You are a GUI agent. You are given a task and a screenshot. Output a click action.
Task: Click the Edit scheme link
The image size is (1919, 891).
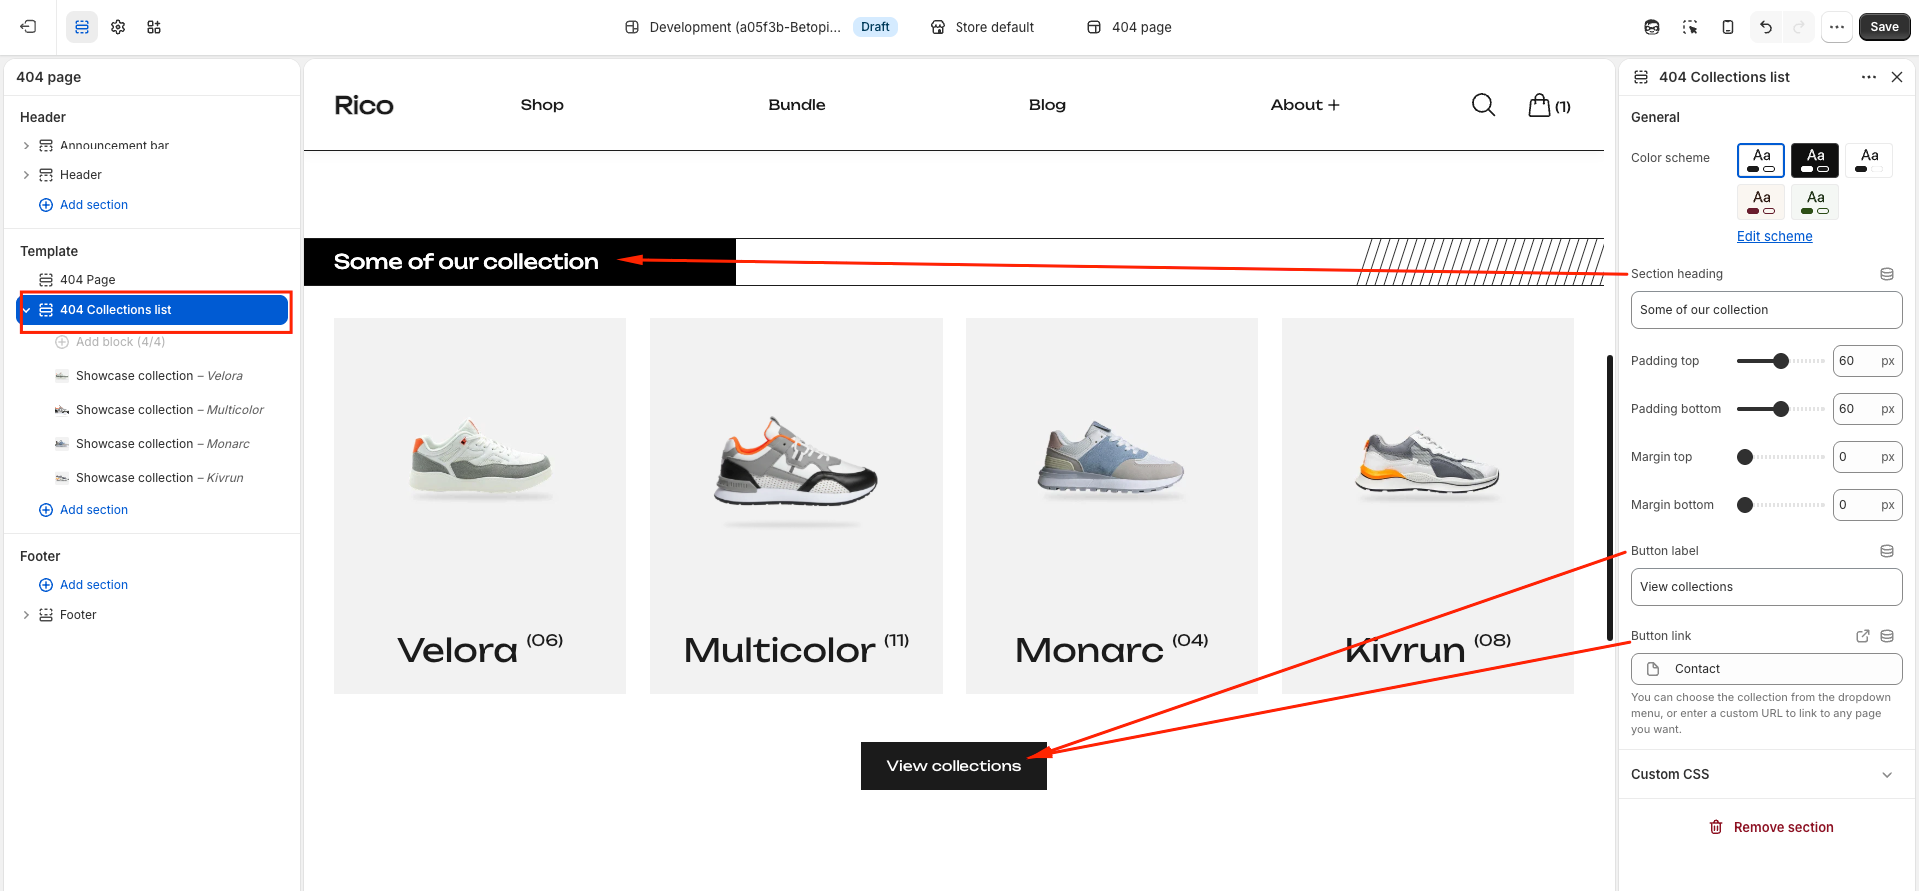[x=1774, y=237]
